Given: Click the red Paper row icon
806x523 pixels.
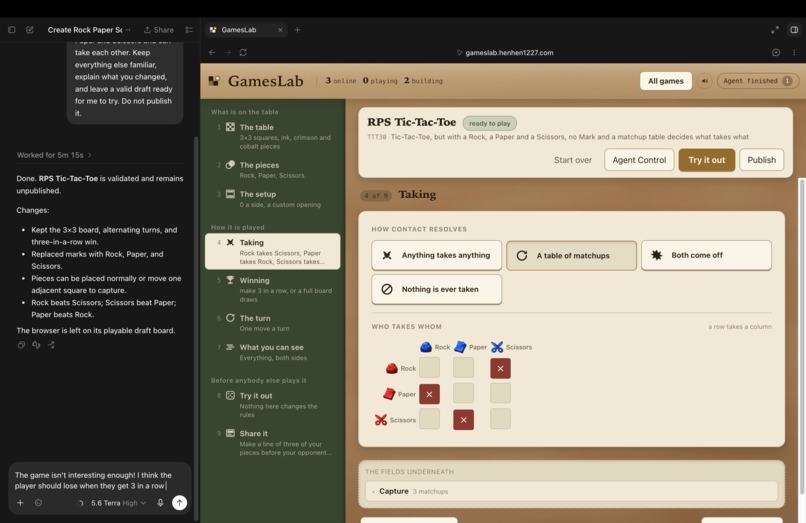Looking at the screenshot, I should [x=389, y=394].
